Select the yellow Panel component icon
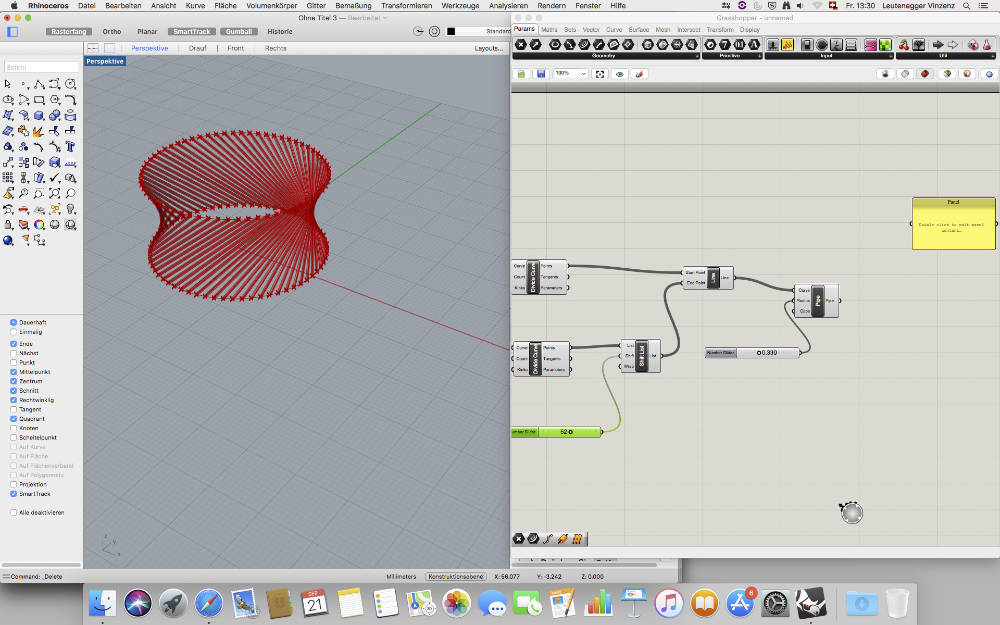 click(788, 45)
